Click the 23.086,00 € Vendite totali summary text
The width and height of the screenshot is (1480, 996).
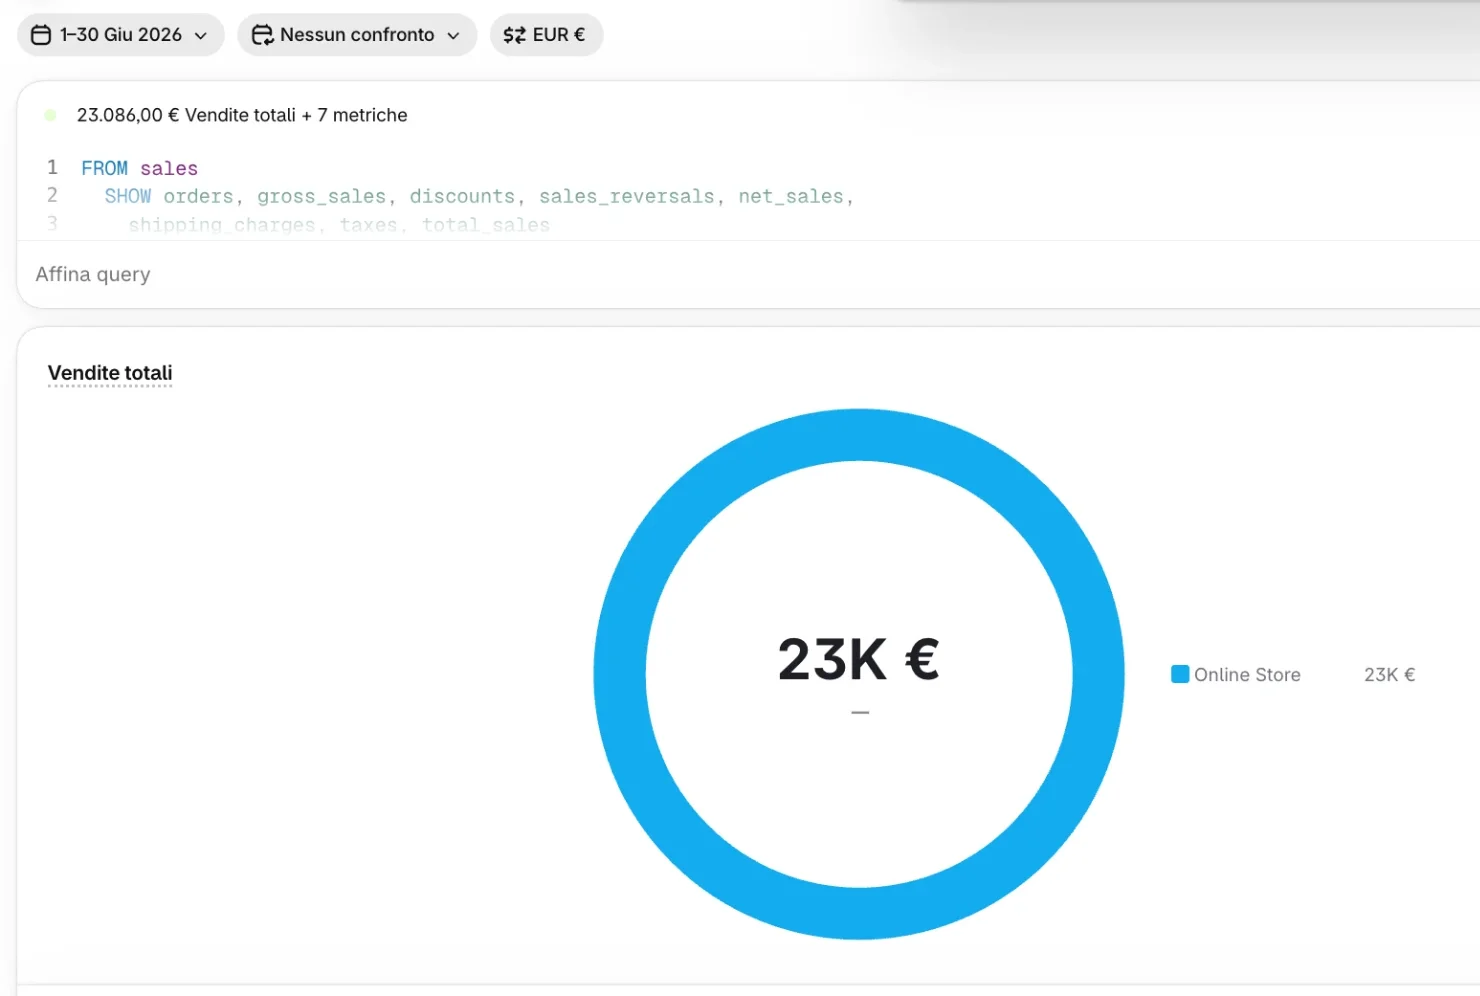click(242, 115)
